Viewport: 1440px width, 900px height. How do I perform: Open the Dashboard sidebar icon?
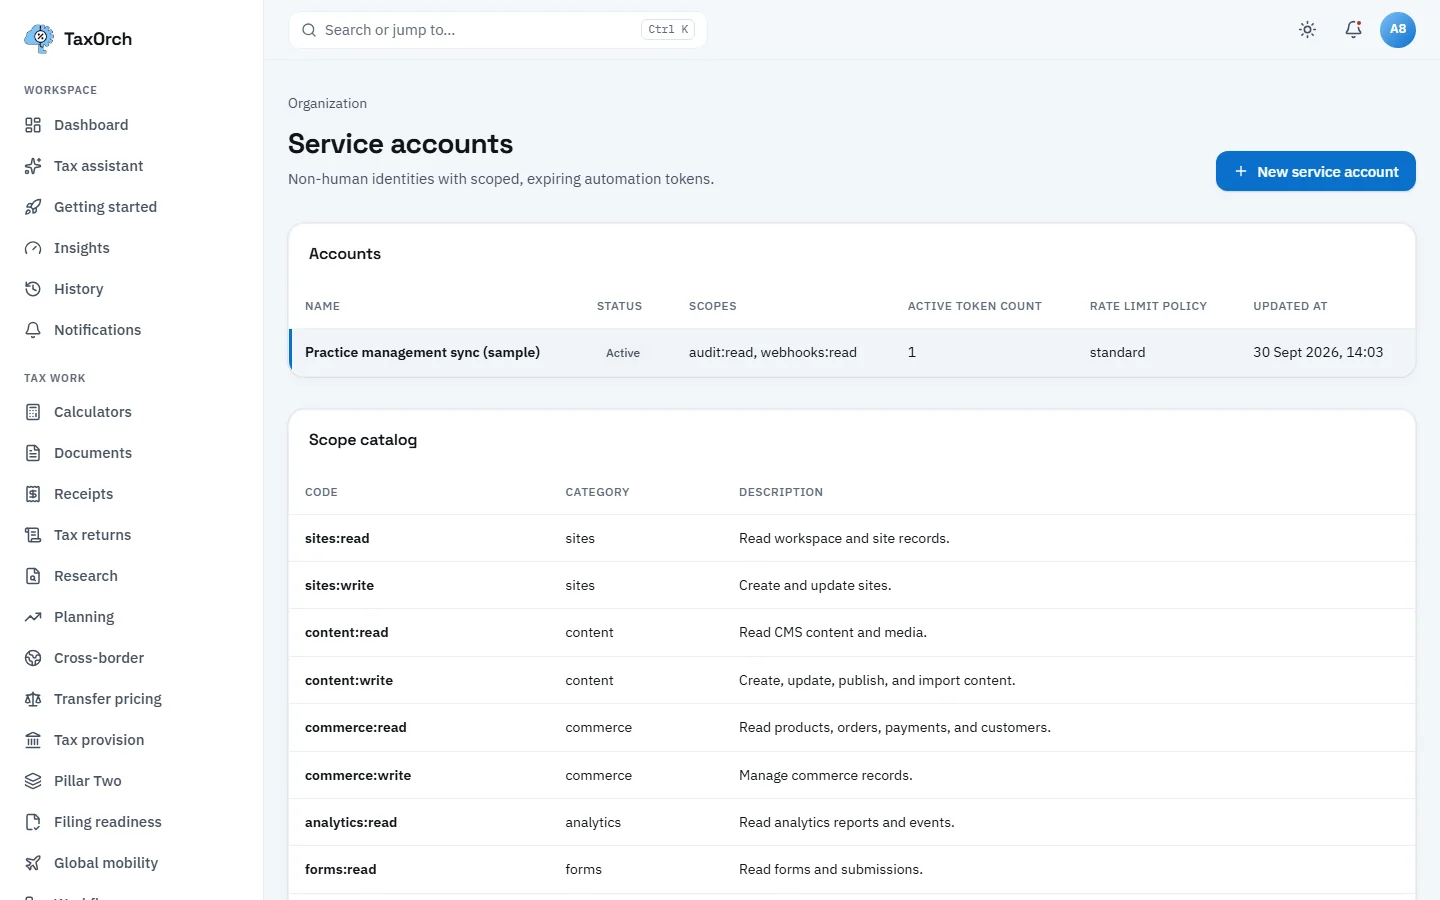(33, 125)
